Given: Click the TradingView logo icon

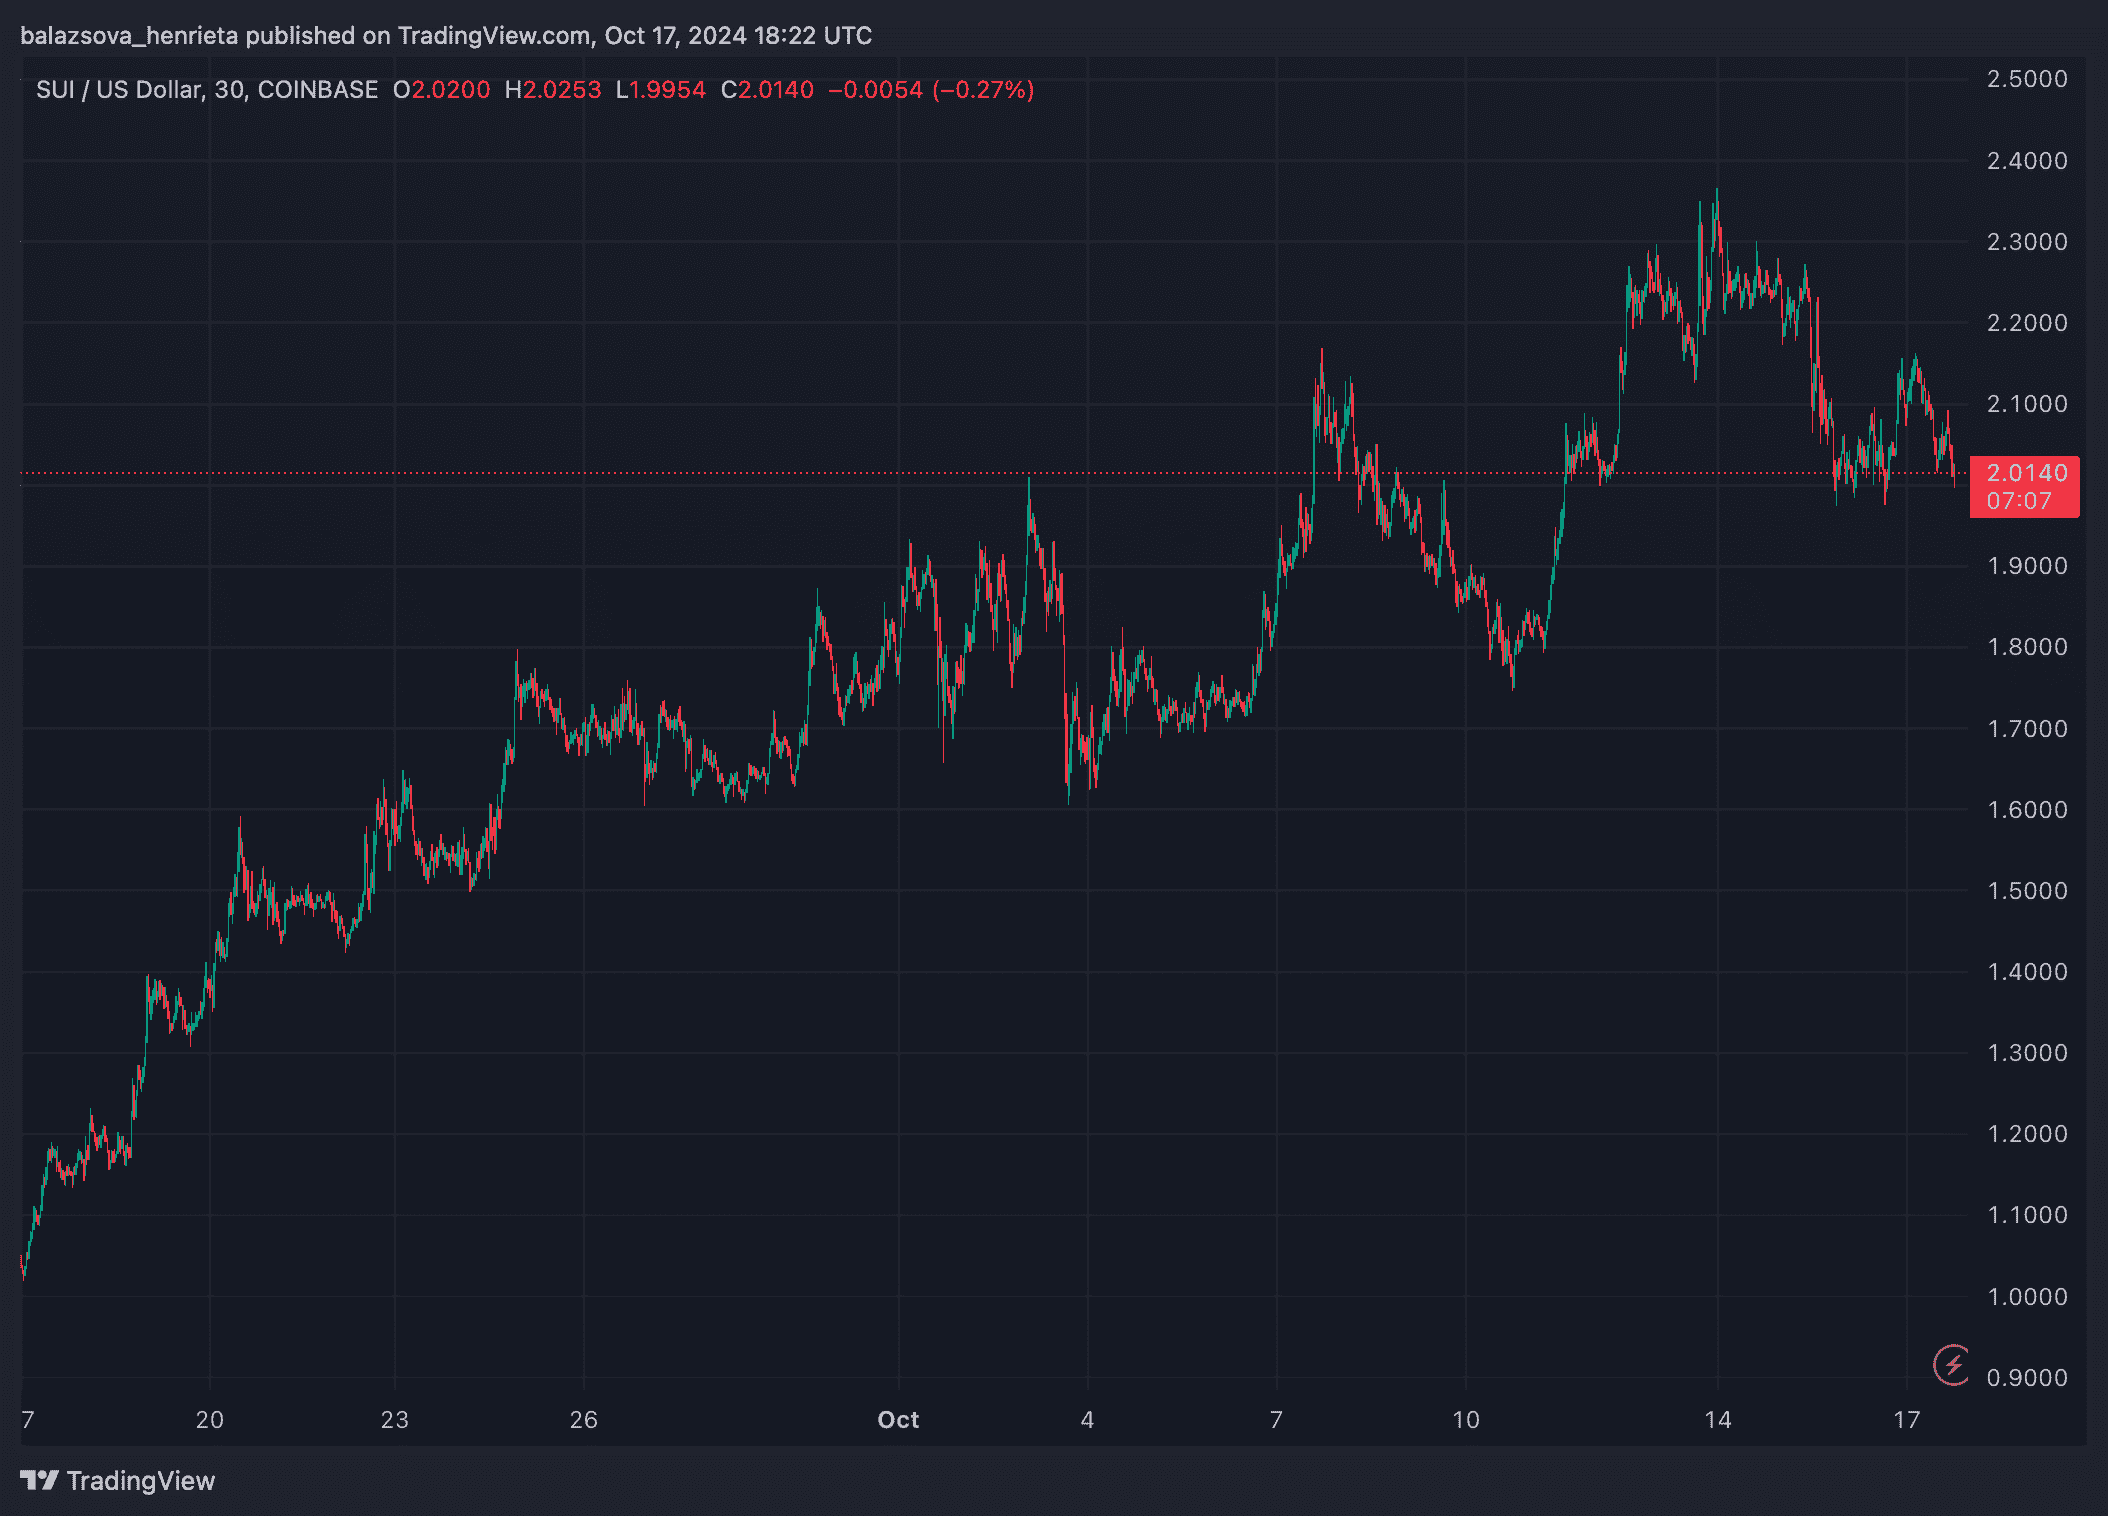Looking at the screenshot, I should click(x=40, y=1480).
